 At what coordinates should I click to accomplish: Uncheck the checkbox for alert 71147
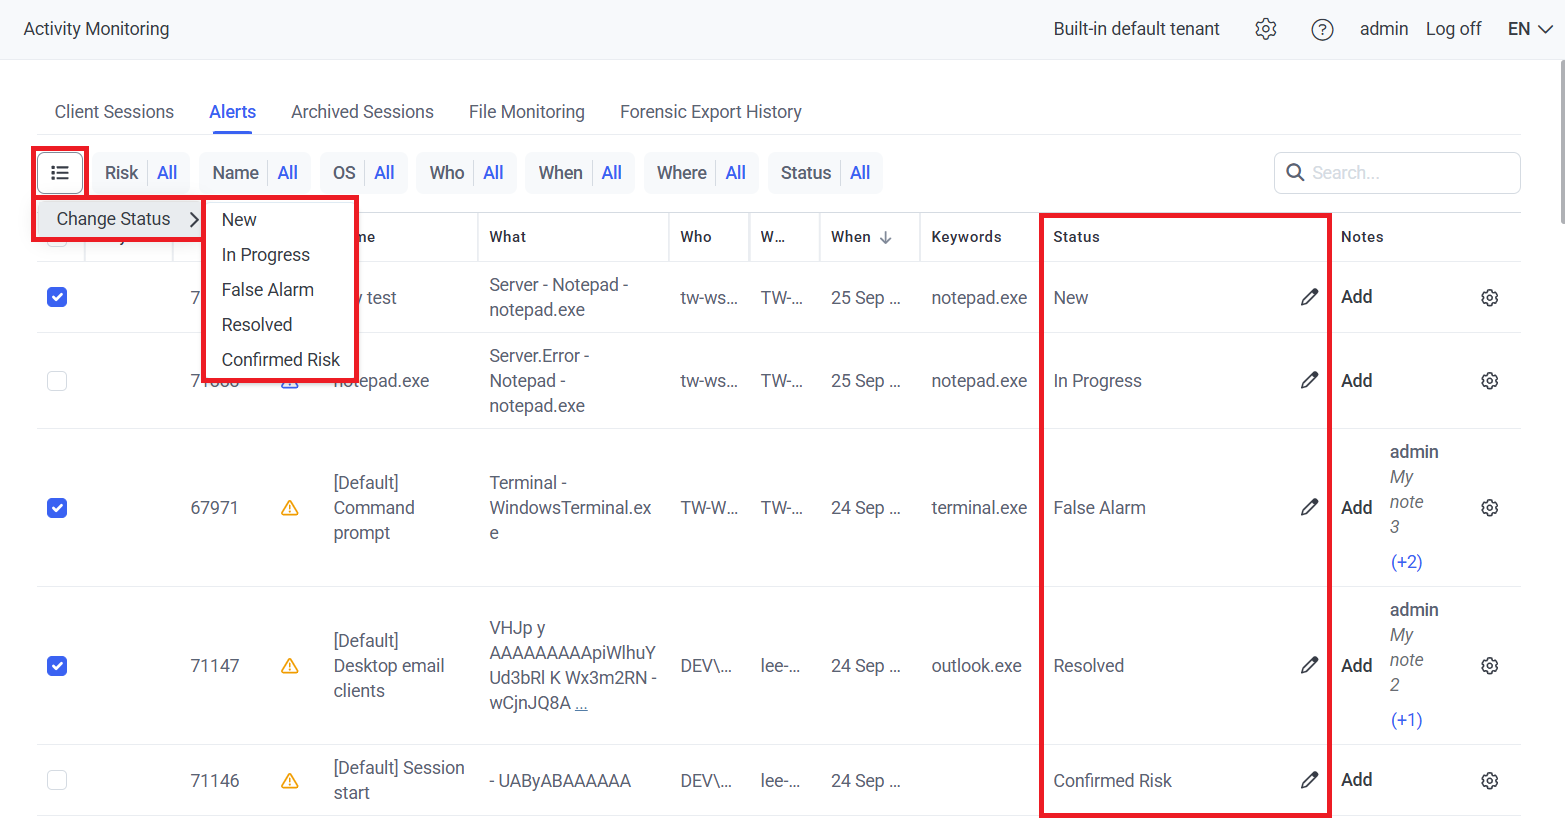point(57,666)
